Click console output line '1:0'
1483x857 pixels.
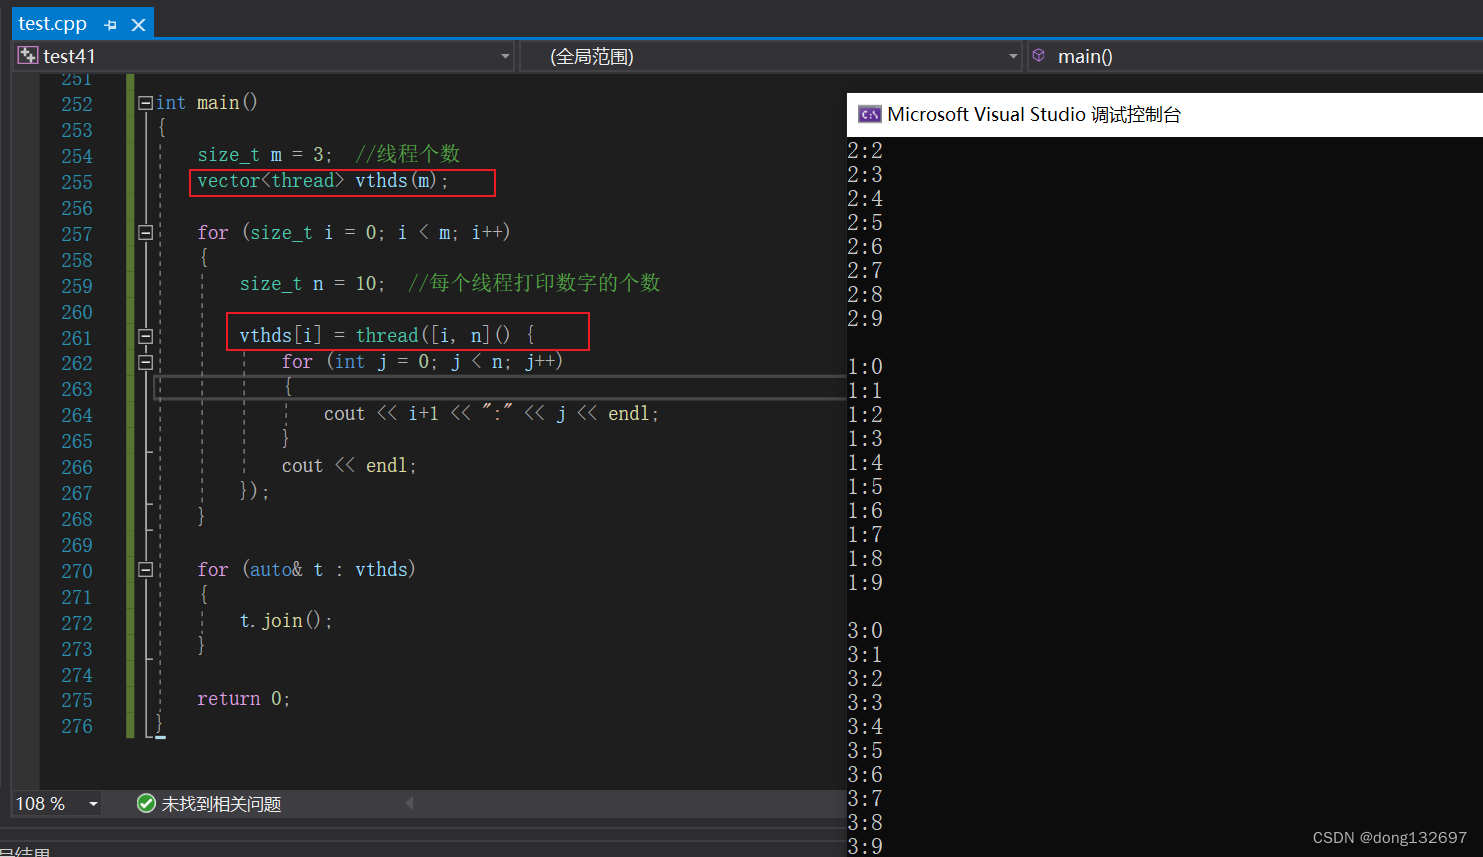pyautogui.click(x=865, y=367)
